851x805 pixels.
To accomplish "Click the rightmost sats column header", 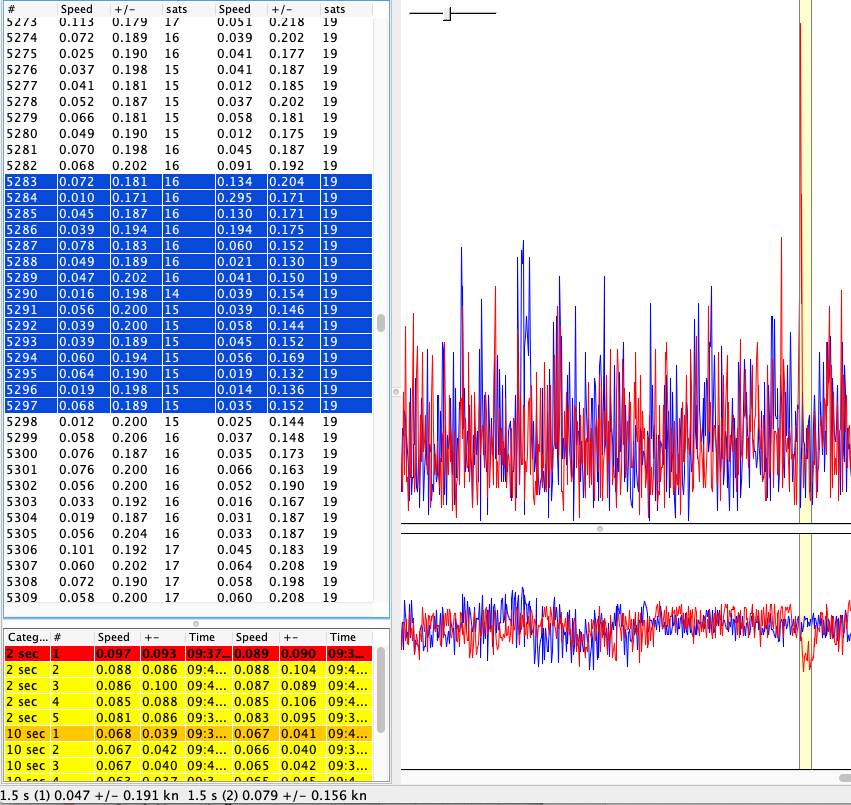I will [x=334, y=8].
